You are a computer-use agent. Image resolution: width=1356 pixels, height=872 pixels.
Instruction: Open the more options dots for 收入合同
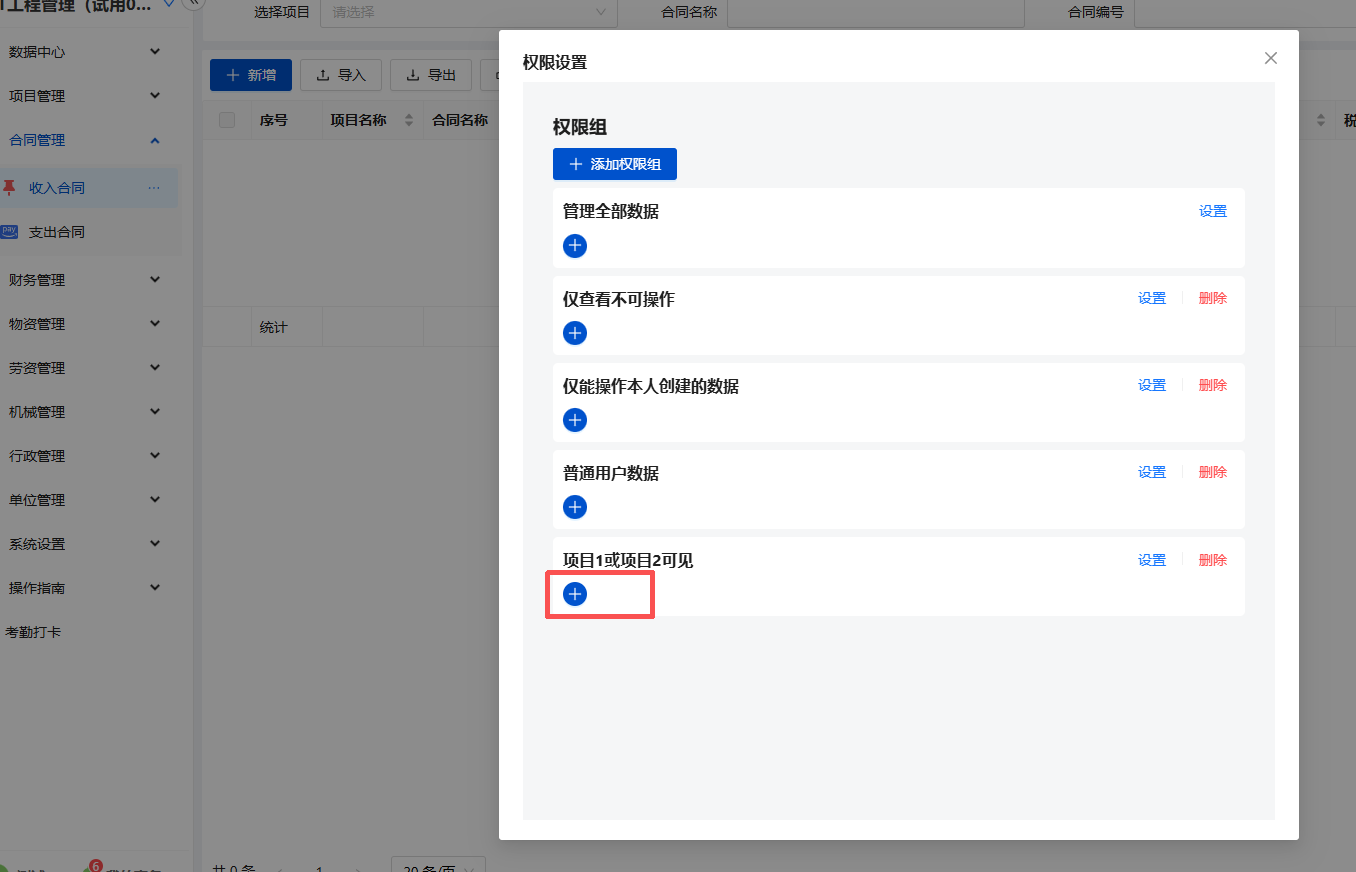click(x=153, y=188)
